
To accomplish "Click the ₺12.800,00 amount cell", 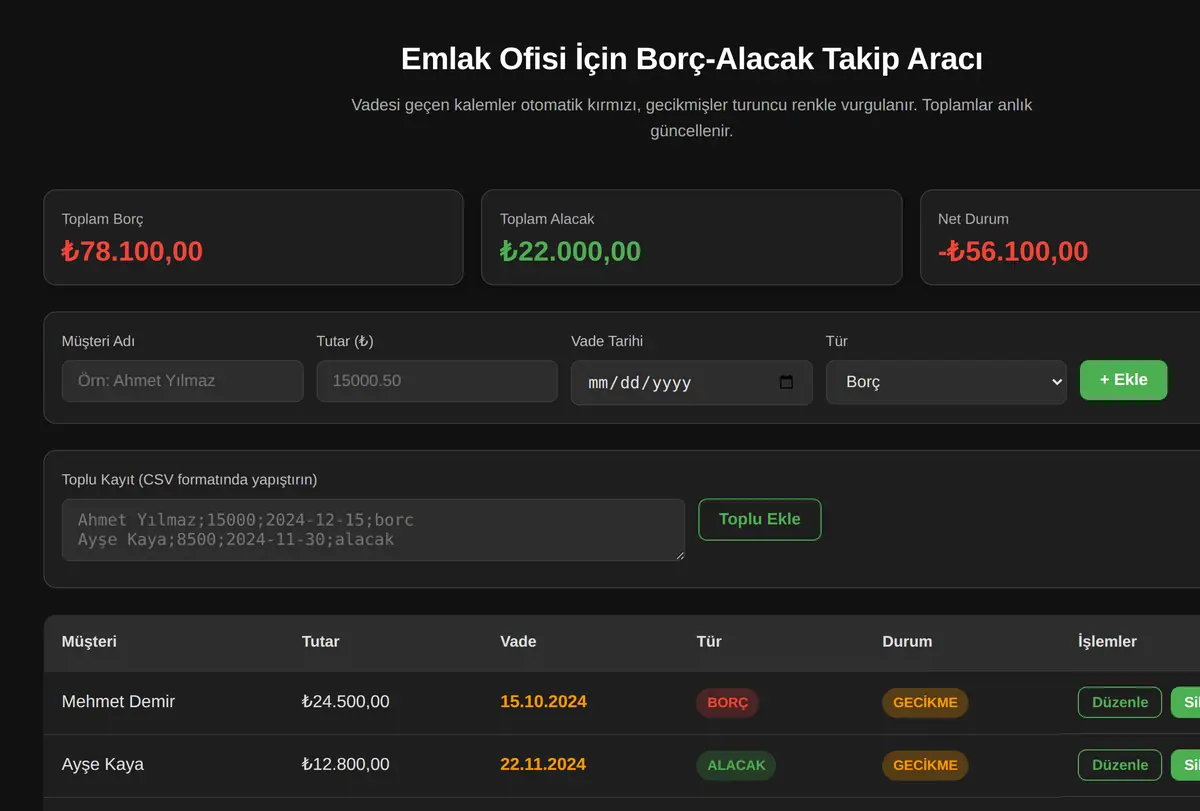I will click(x=346, y=765).
